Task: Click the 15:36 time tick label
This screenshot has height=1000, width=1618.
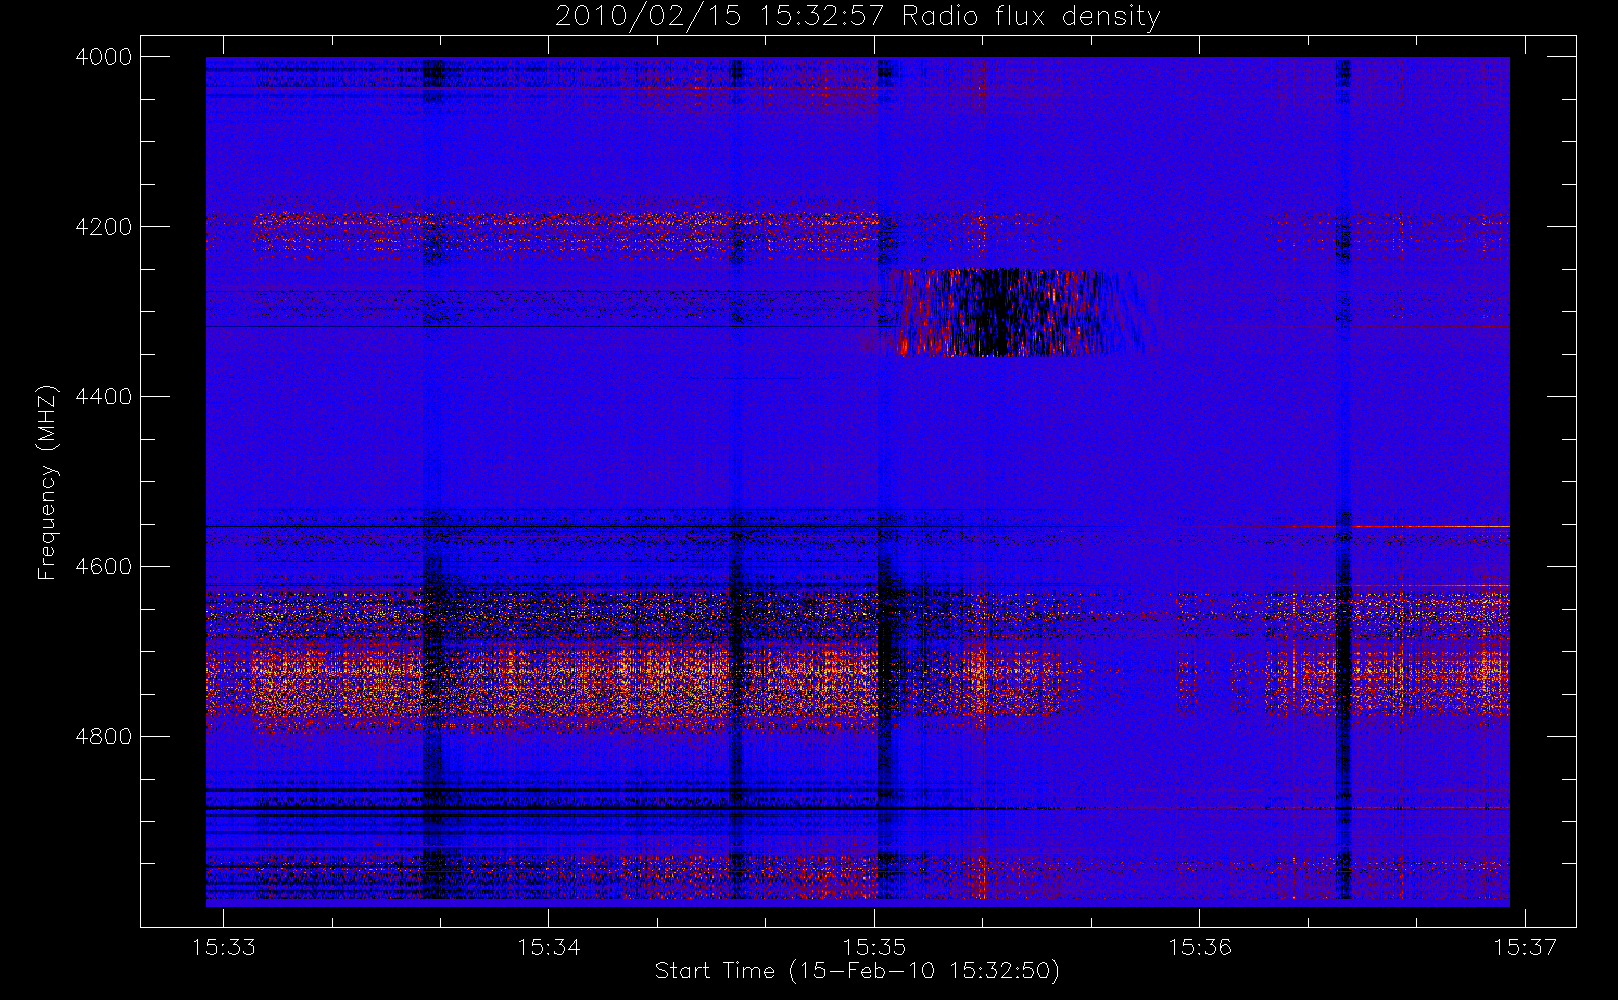Action: (1200, 947)
